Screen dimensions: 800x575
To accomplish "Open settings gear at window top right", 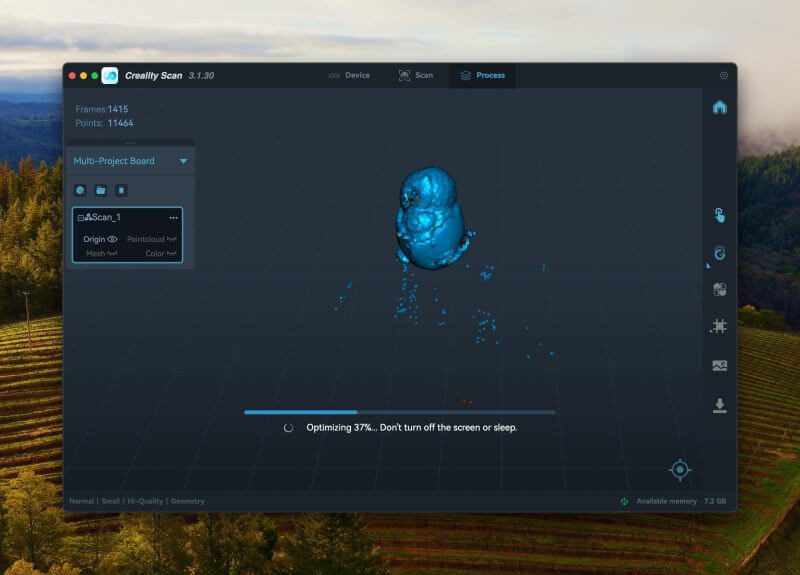I will click(x=723, y=76).
